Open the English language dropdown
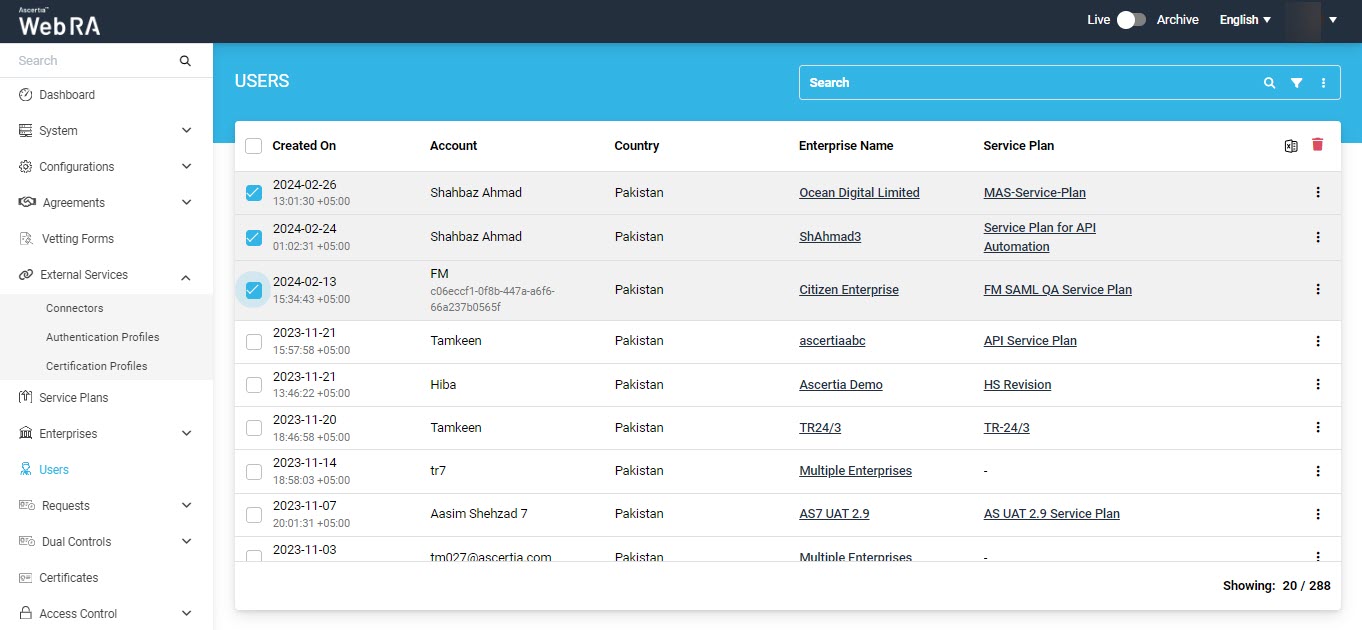1362x630 pixels. (x=1245, y=20)
